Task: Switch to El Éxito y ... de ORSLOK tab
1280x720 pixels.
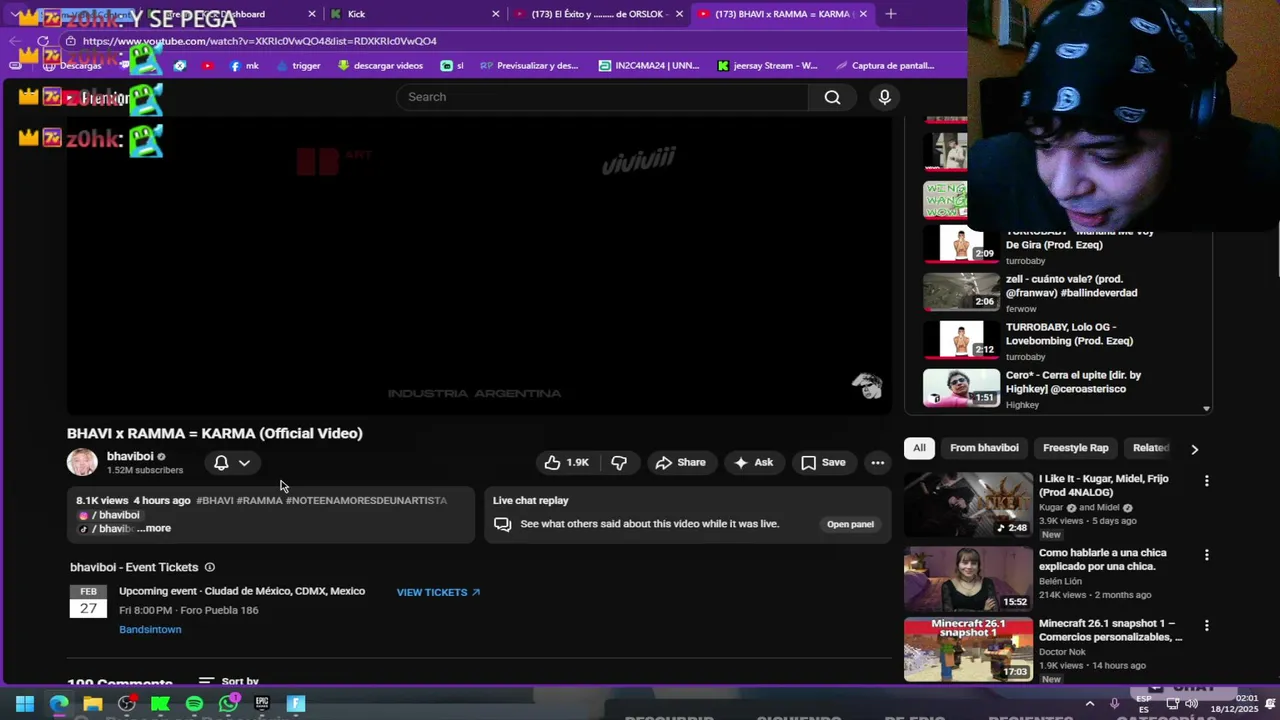Action: click(596, 14)
